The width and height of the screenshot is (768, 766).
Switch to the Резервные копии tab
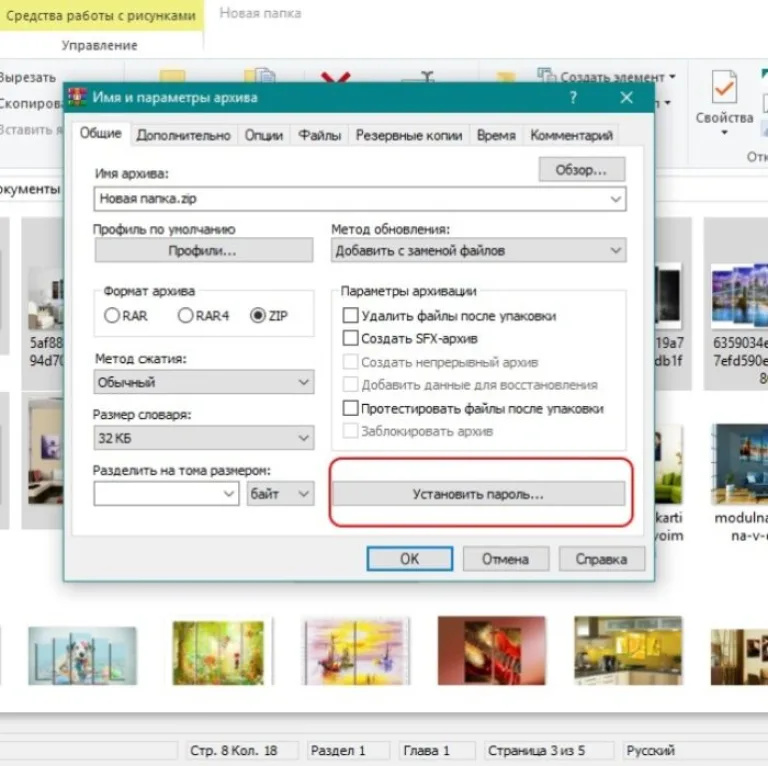[x=409, y=135]
